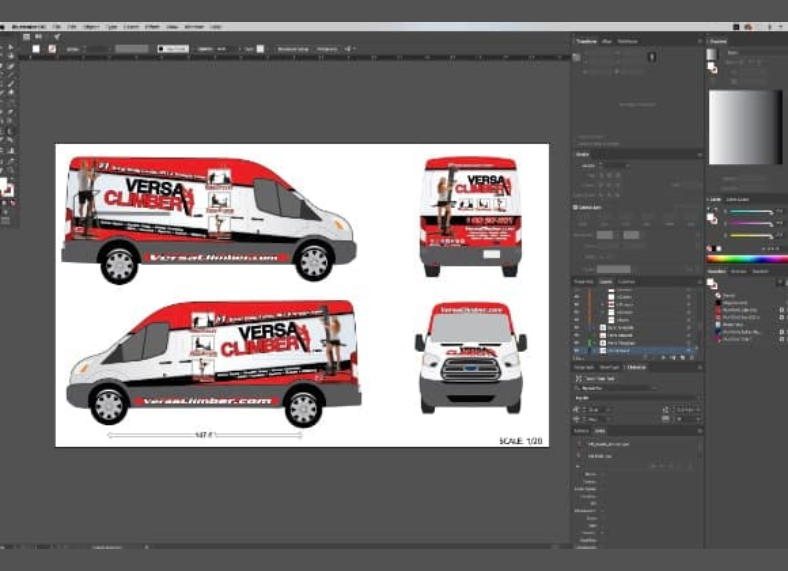Toggle eye of layer just above selected layer
The width and height of the screenshot is (788, 571).
(576, 343)
